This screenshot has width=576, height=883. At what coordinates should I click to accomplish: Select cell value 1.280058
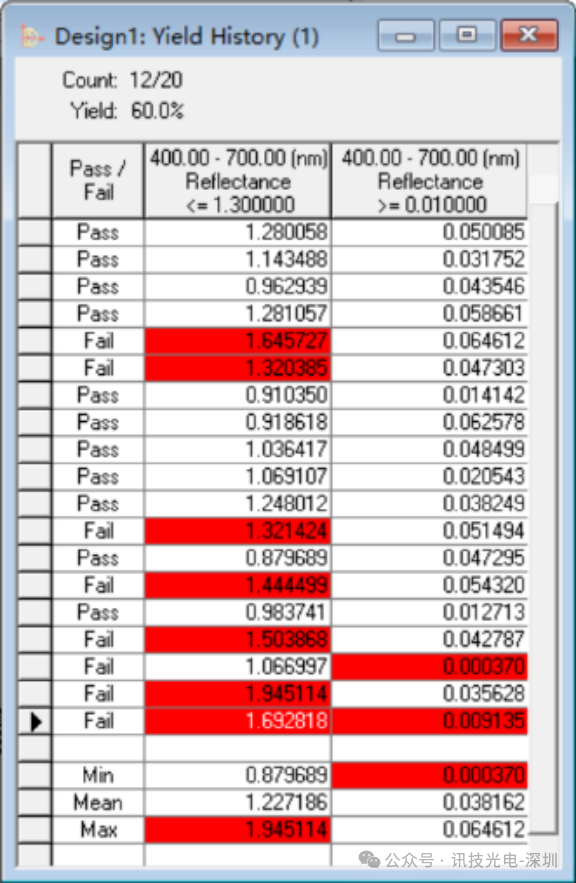point(238,232)
